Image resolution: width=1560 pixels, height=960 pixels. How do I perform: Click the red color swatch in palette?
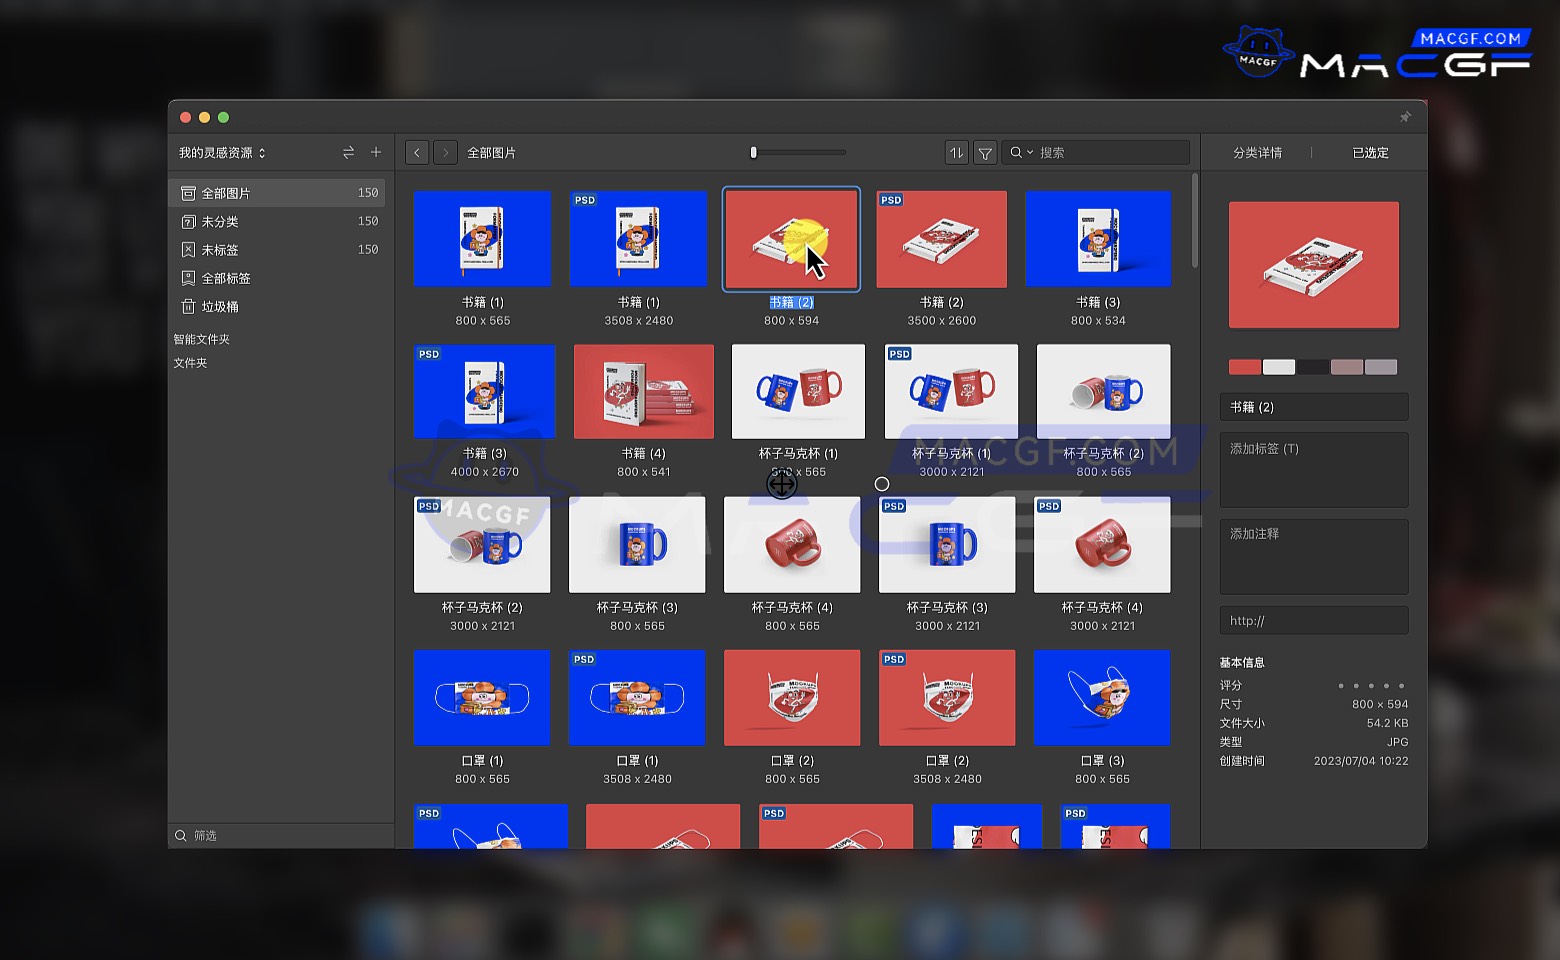coord(1244,367)
